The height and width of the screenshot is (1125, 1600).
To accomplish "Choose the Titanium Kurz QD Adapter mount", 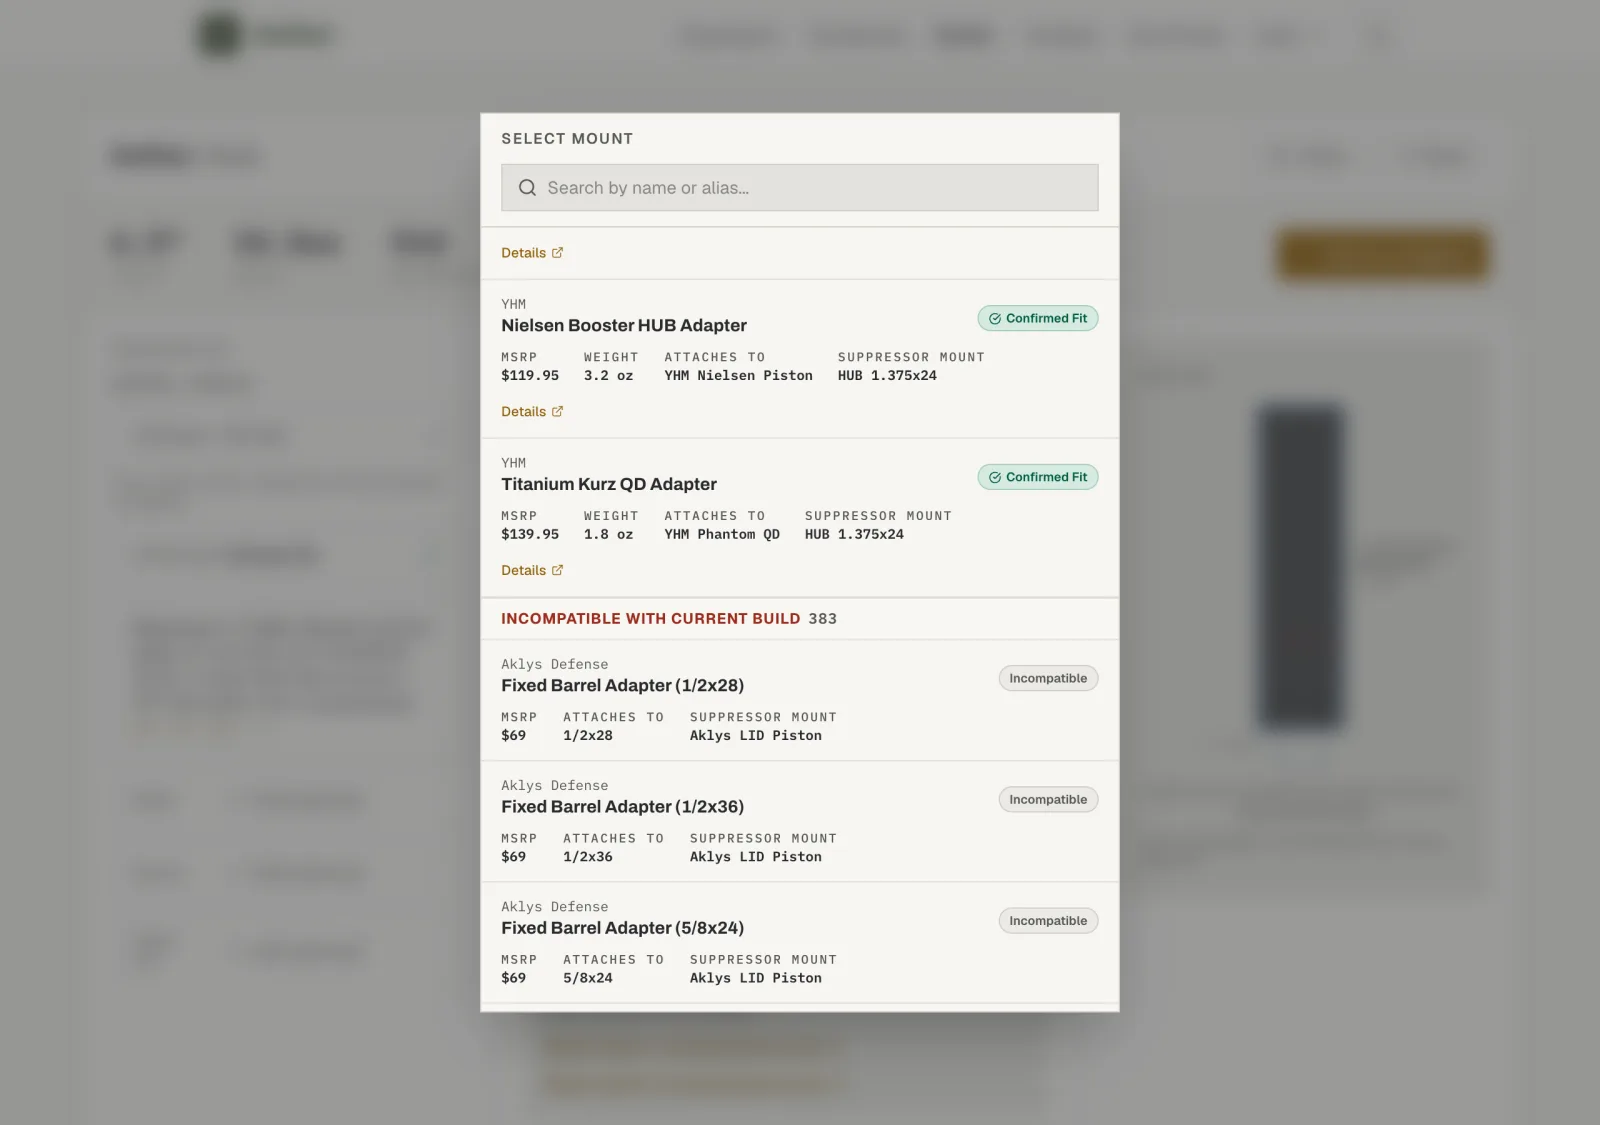I will pyautogui.click(x=799, y=518).
